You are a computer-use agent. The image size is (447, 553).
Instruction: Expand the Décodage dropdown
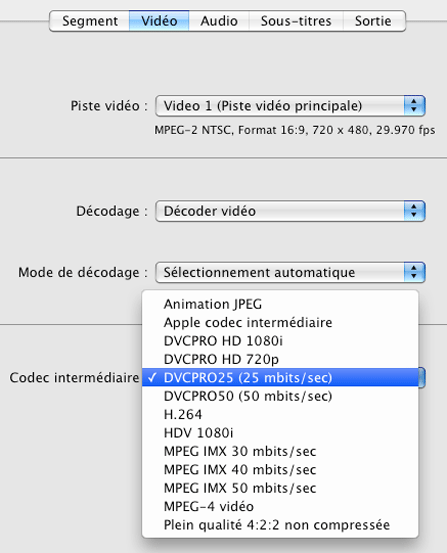(x=290, y=211)
